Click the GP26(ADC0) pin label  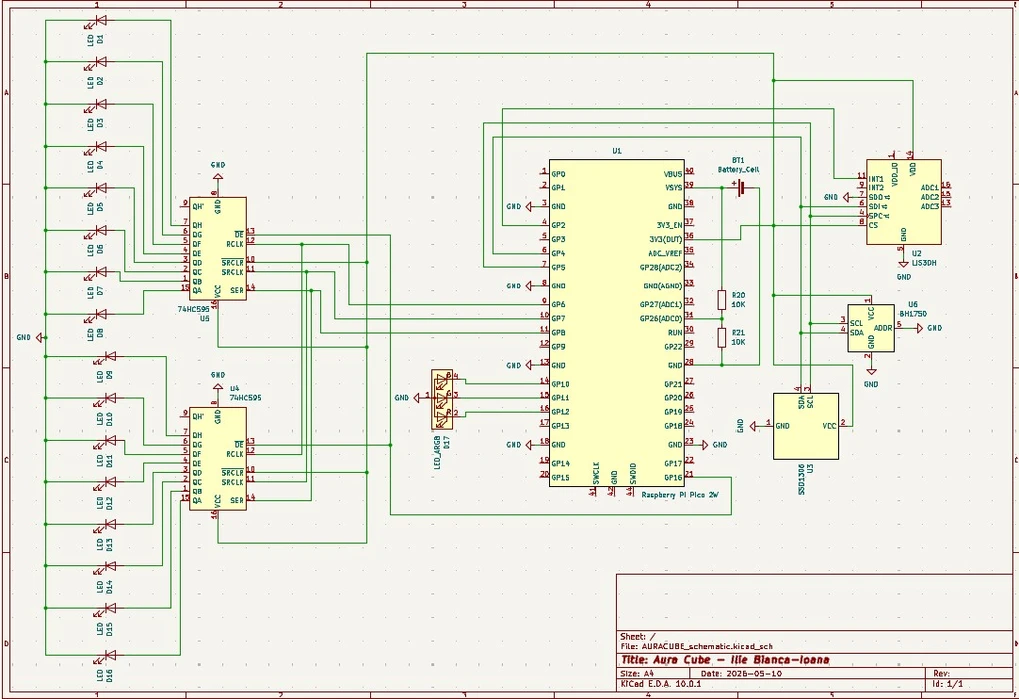pos(662,318)
